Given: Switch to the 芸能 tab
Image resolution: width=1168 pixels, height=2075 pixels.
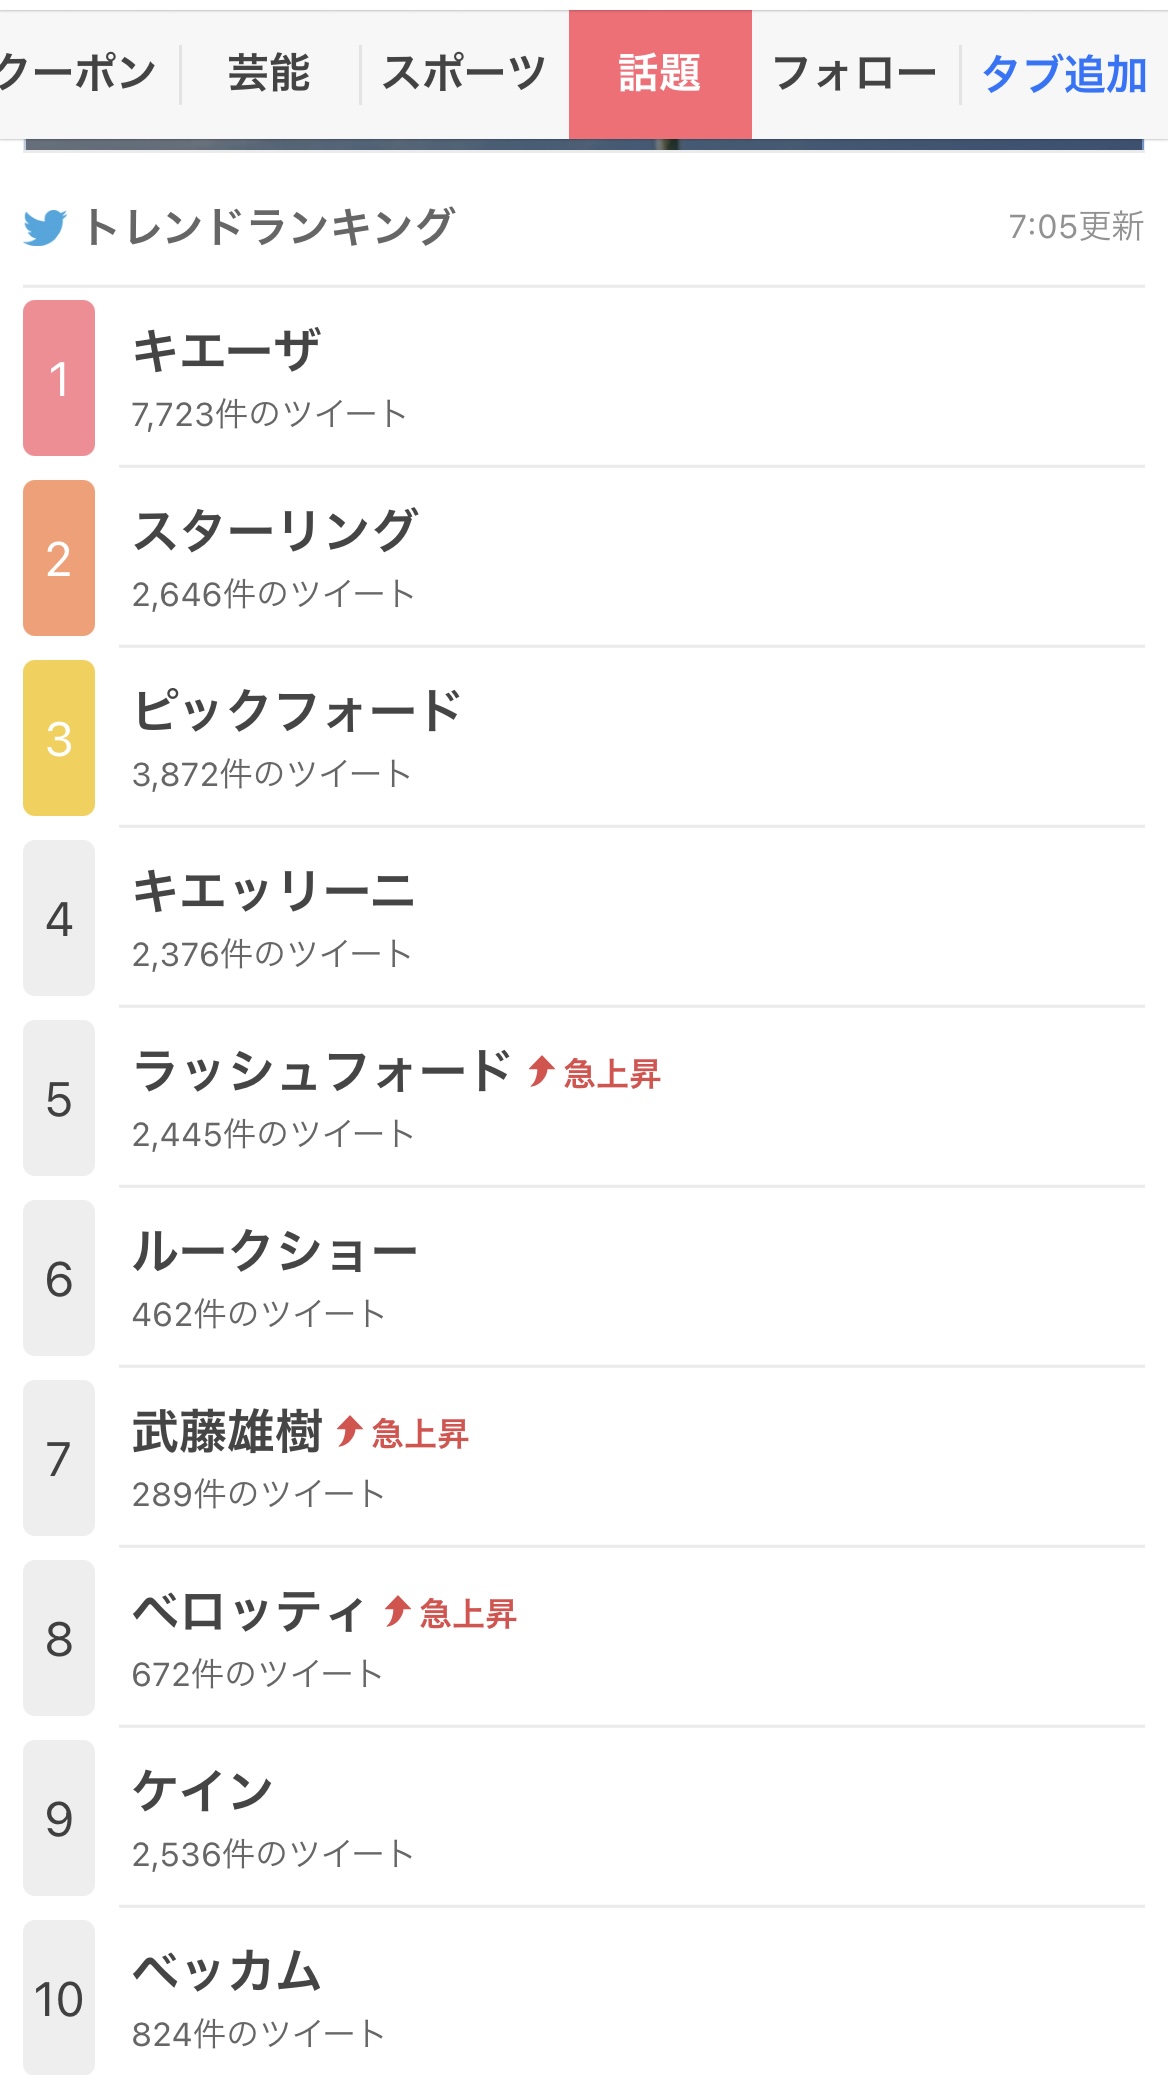Looking at the screenshot, I should pyautogui.click(x=269, y=74).
